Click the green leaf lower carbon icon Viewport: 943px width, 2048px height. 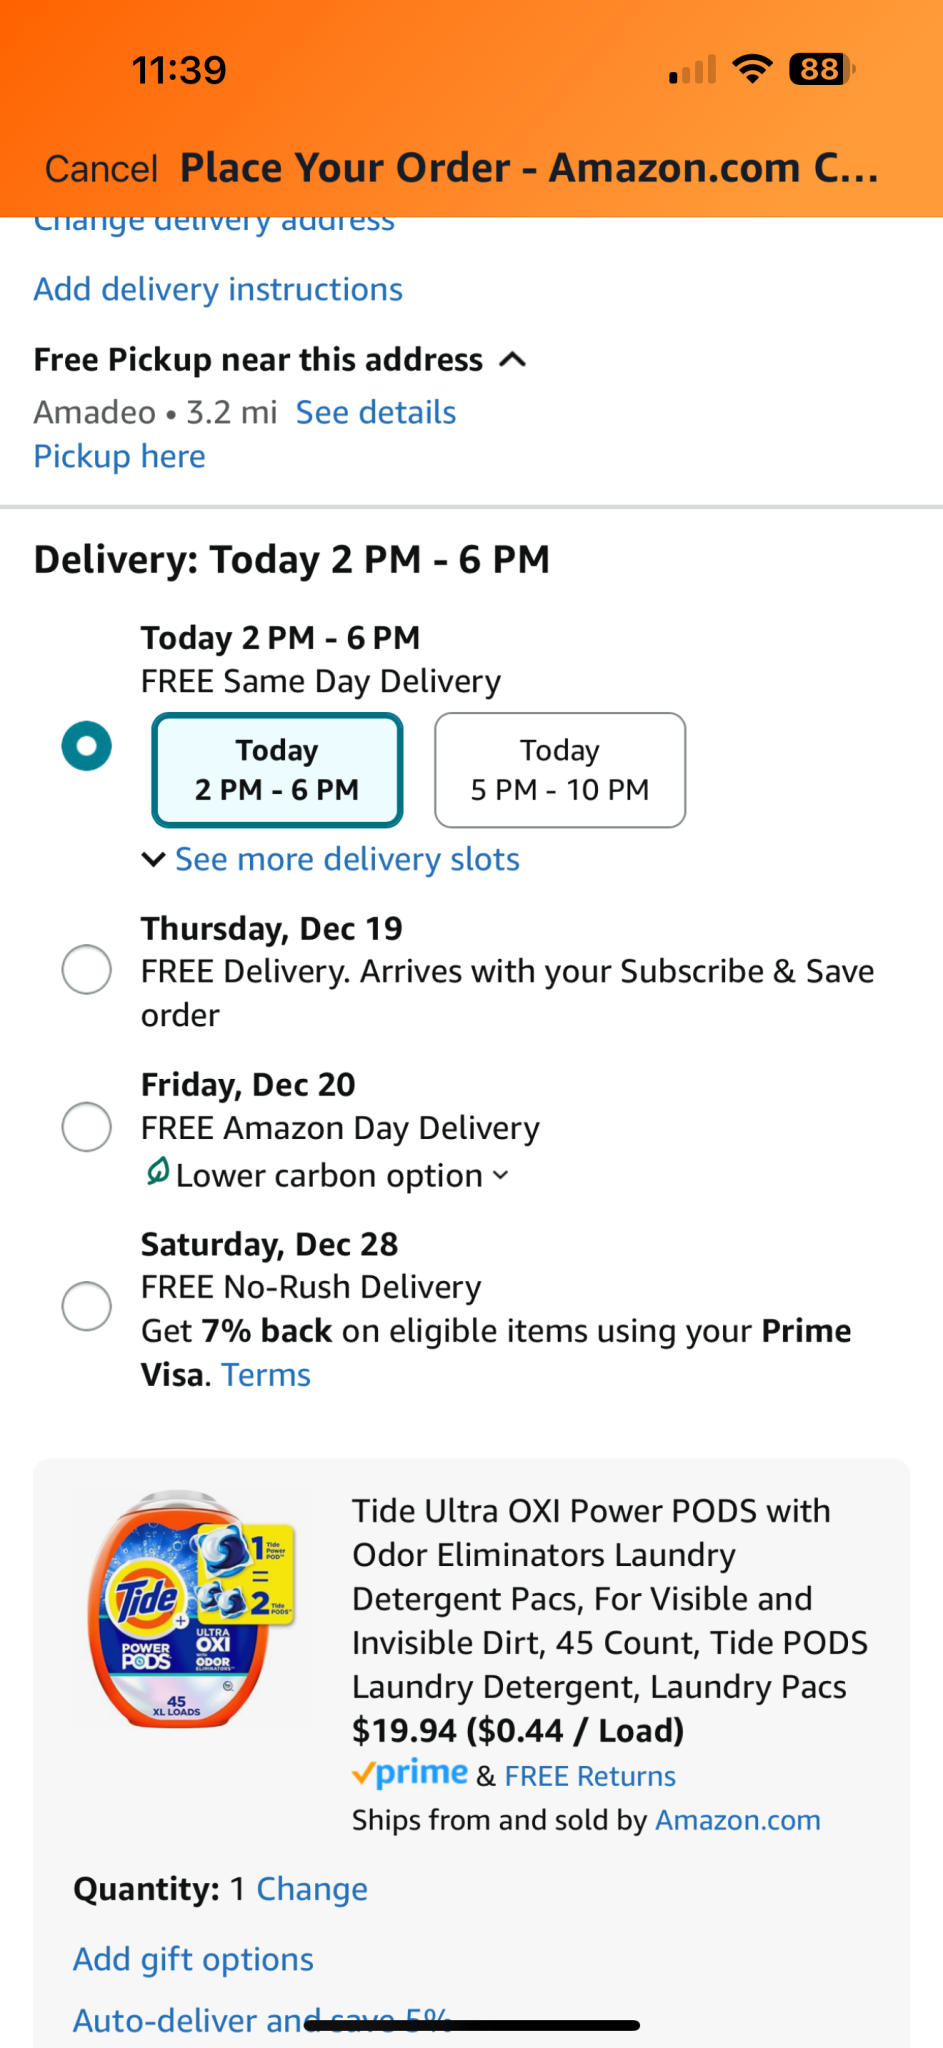click(157, 1171)
